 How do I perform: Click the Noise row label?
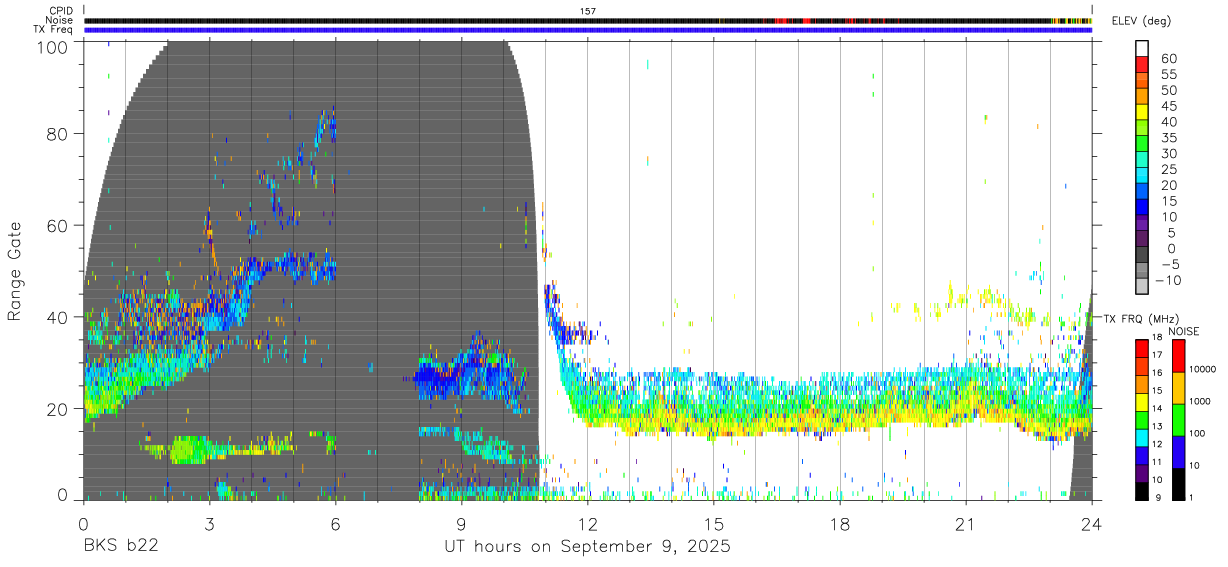59,20
